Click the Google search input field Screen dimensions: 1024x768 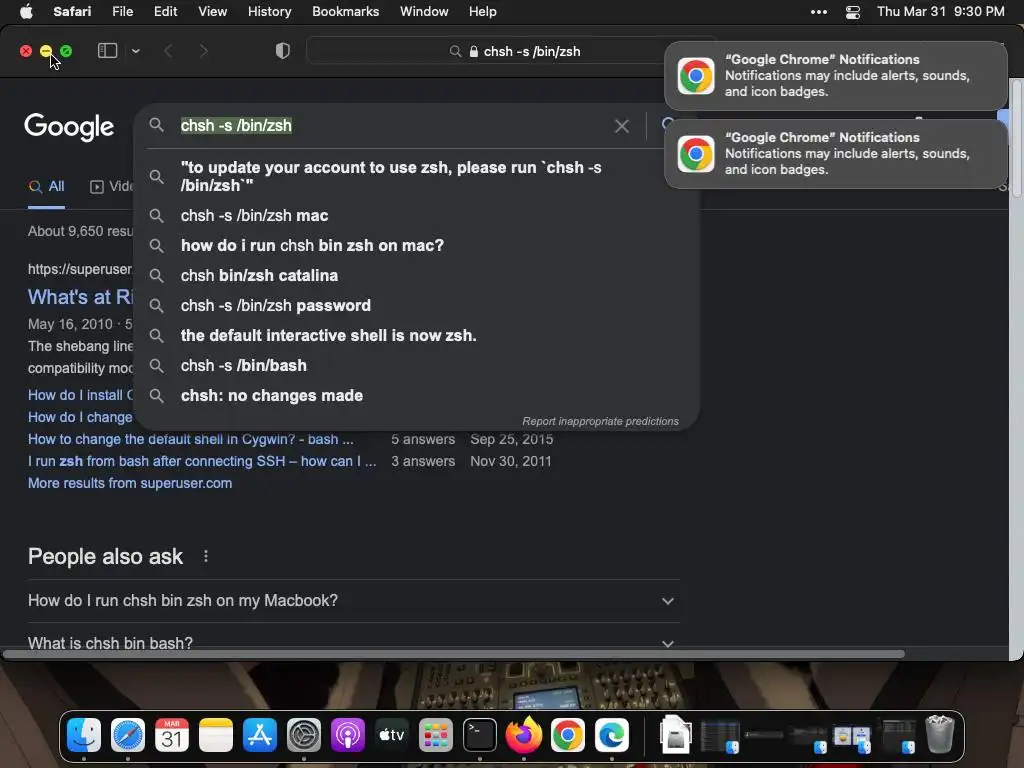(x=392, y=126)
